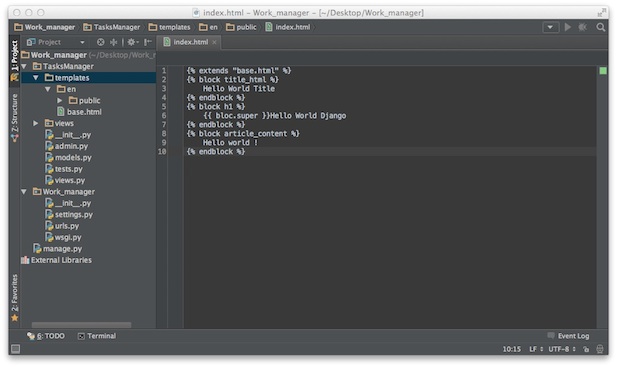Viewport: 617px width, 367px height.
Task: Click the Debug bug icon
Action: click(x=582, y=27)
